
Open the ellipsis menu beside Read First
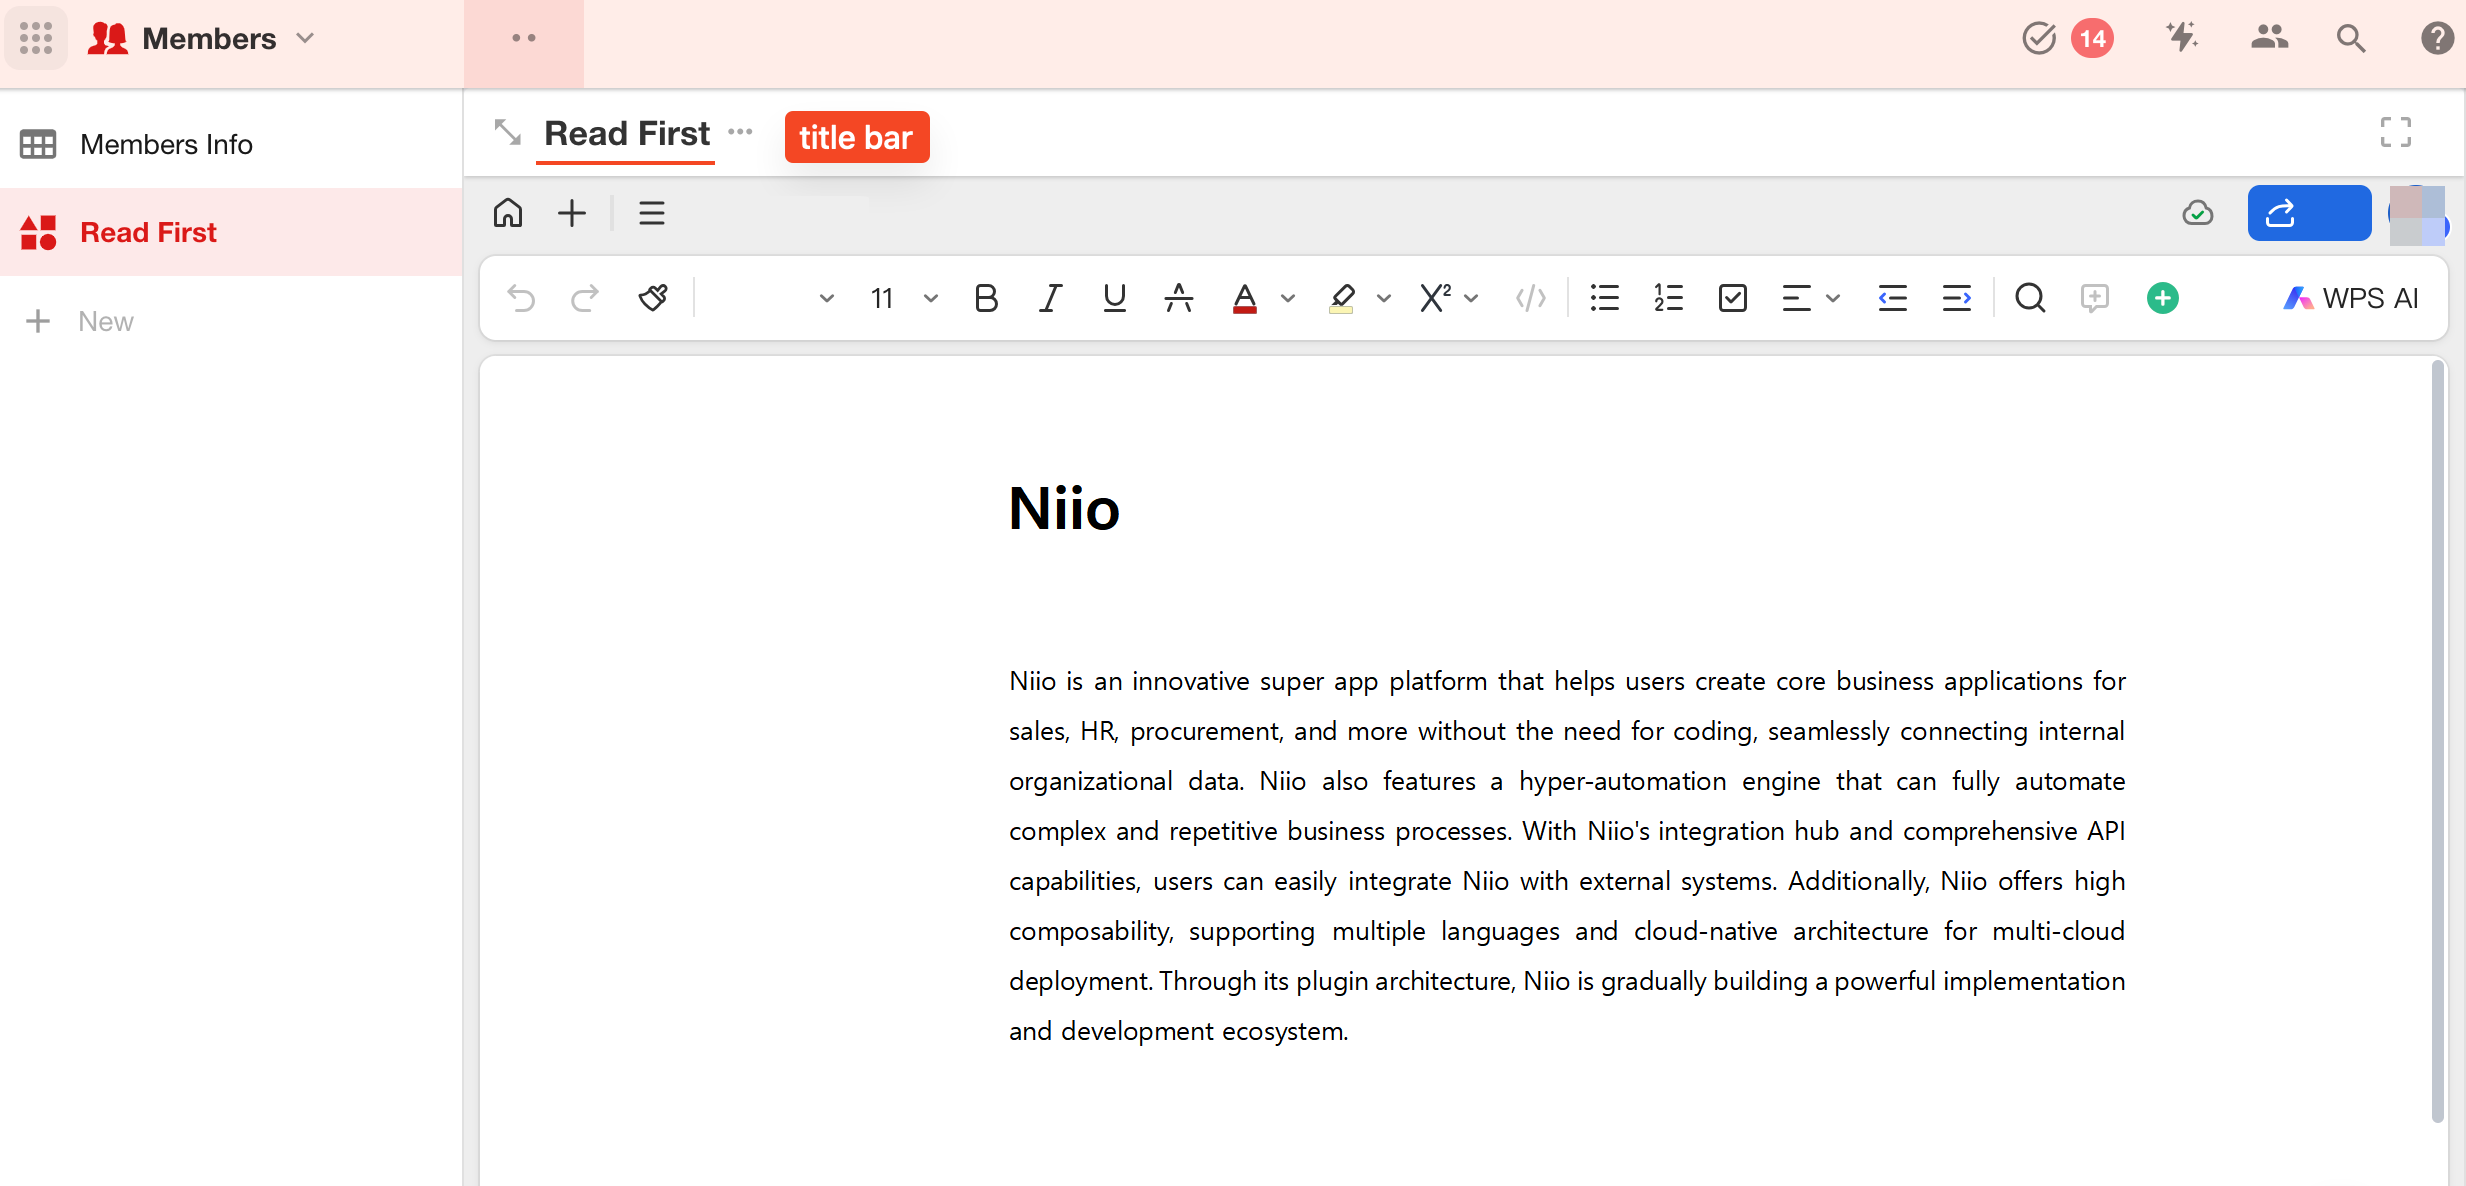[740, 132]
